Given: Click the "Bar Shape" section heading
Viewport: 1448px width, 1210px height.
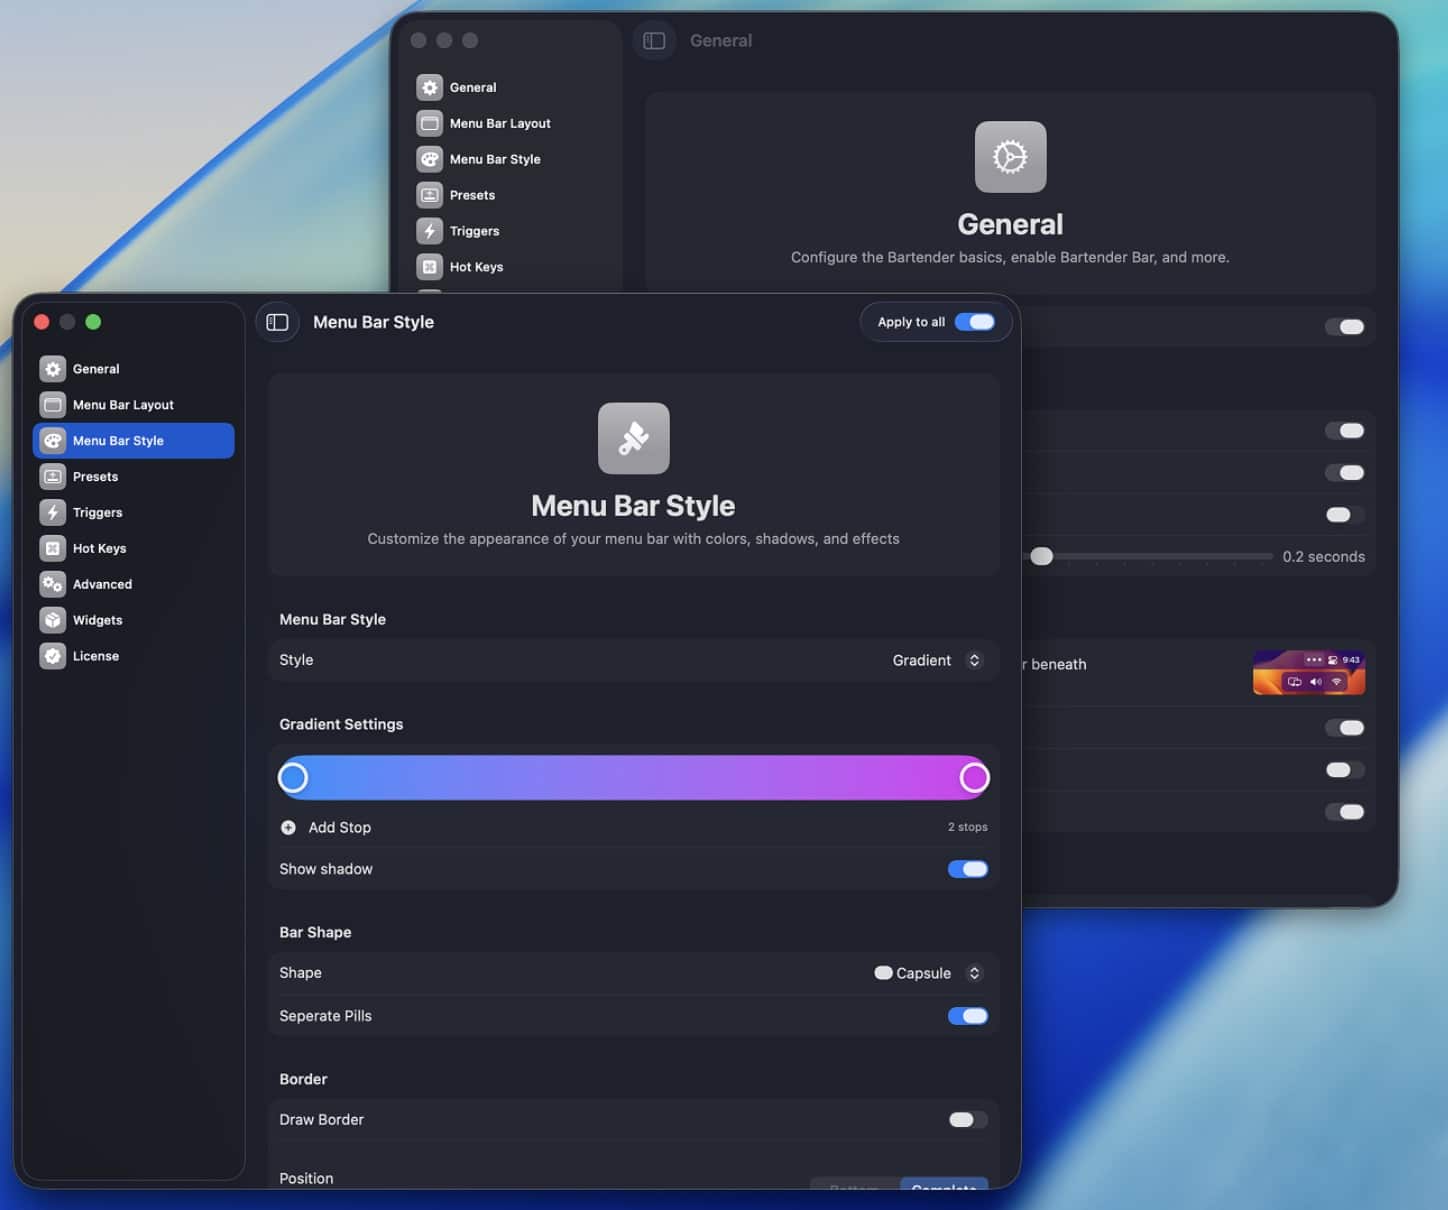Looking at the screenshot, I should [315, 932].
